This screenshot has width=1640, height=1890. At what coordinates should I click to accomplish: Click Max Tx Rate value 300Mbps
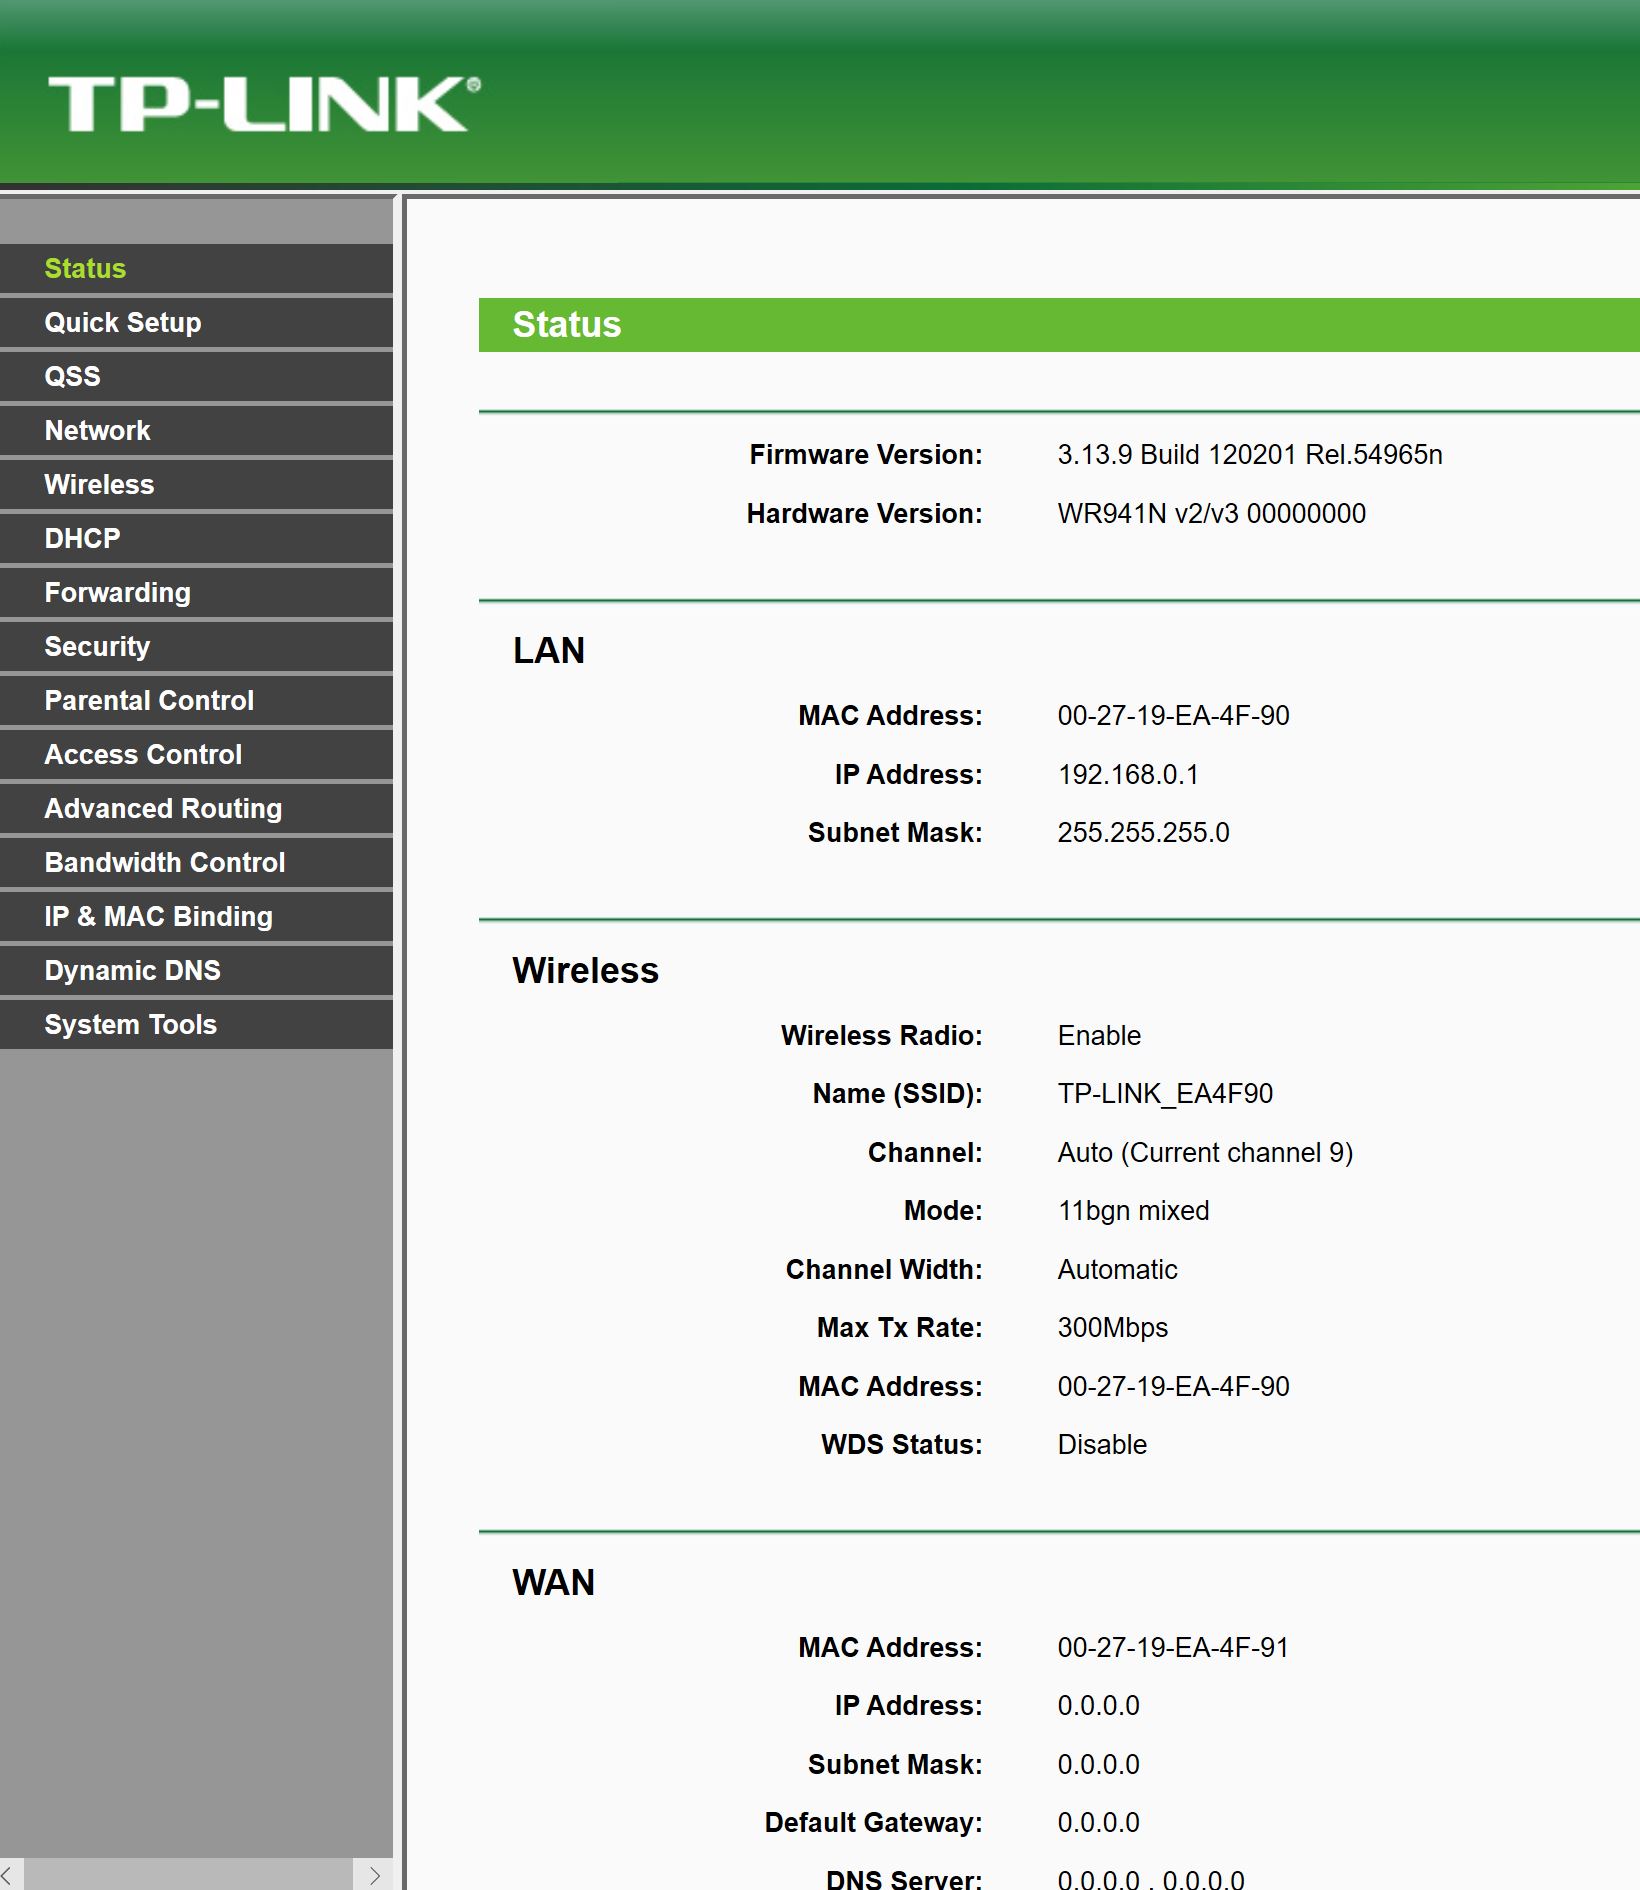[1113, 1328]
